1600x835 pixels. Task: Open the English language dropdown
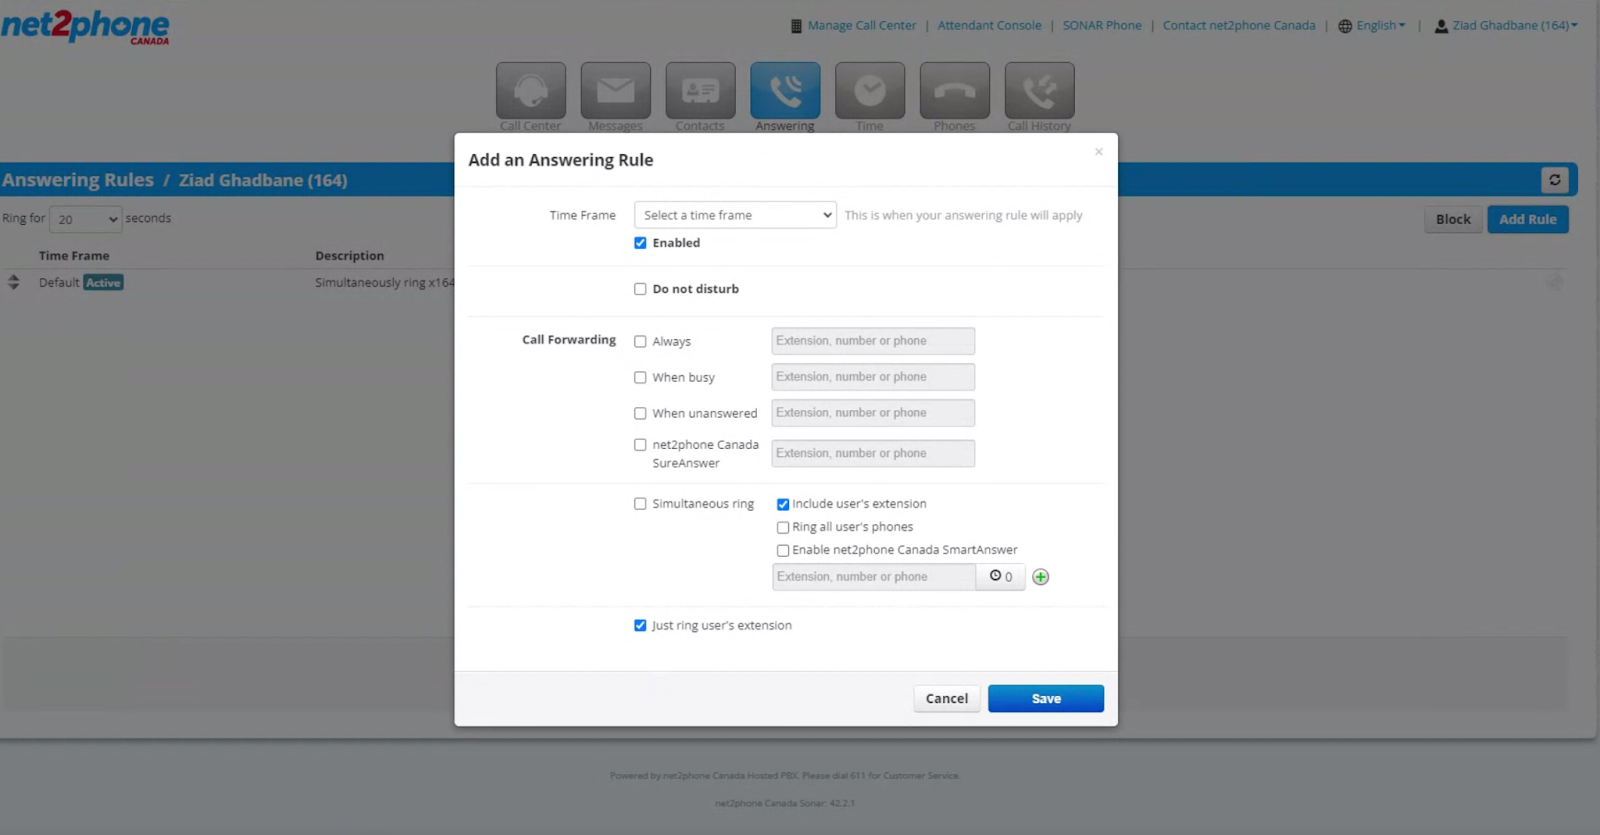point(1380,26)
